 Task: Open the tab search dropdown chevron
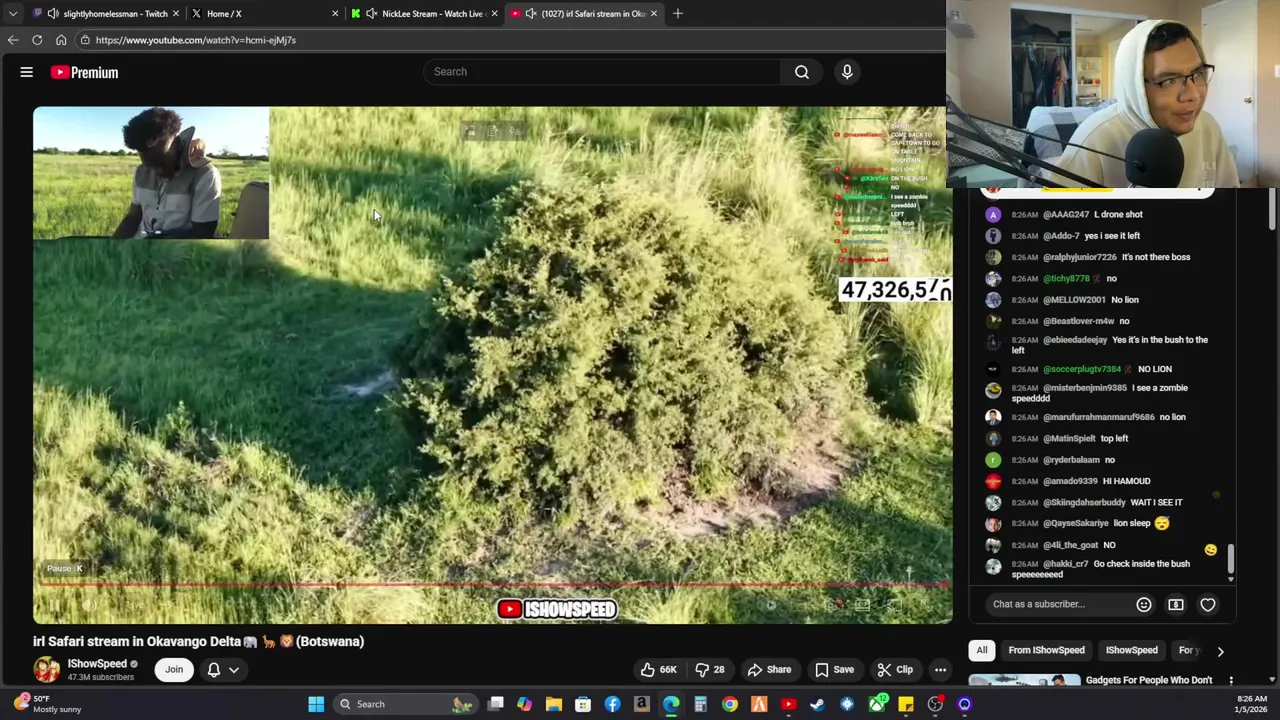coord(13,14)
